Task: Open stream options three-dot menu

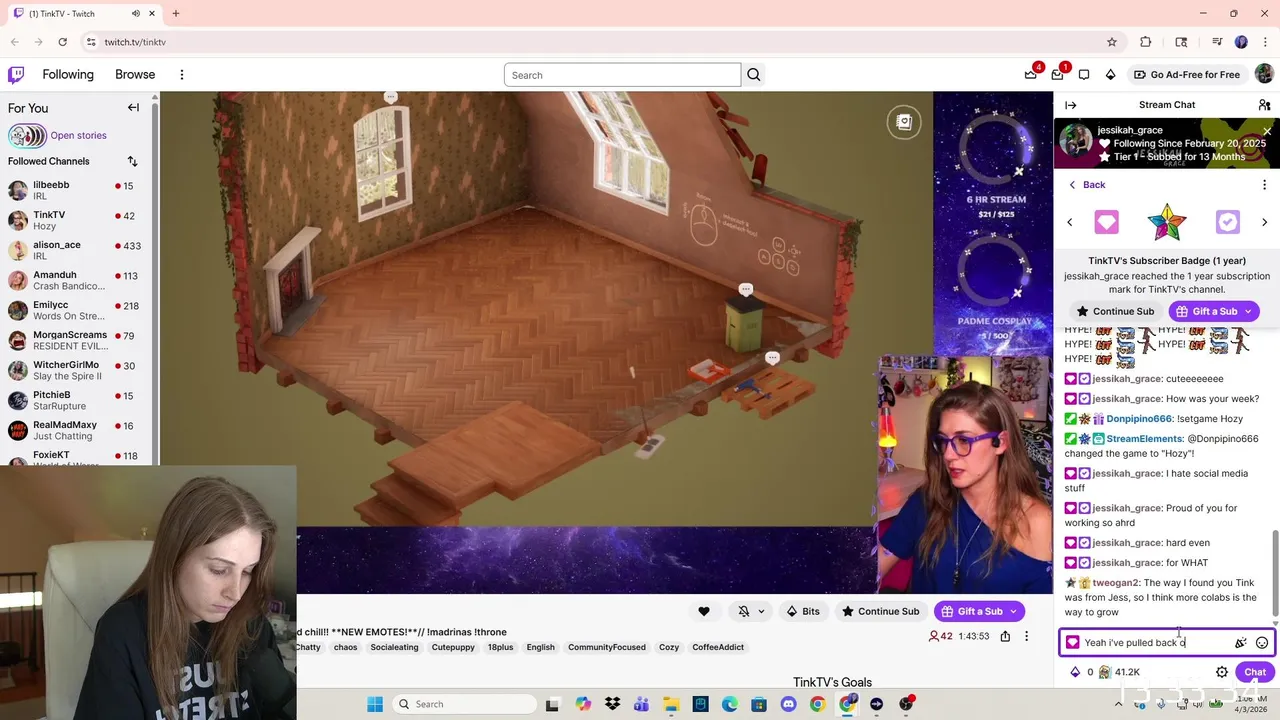Action: (x=1026, y=636)
